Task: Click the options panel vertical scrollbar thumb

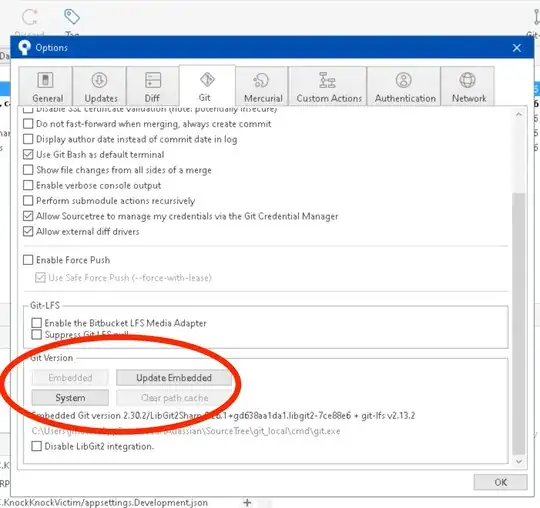Action: pyautogui.click(x=519, y=324)
